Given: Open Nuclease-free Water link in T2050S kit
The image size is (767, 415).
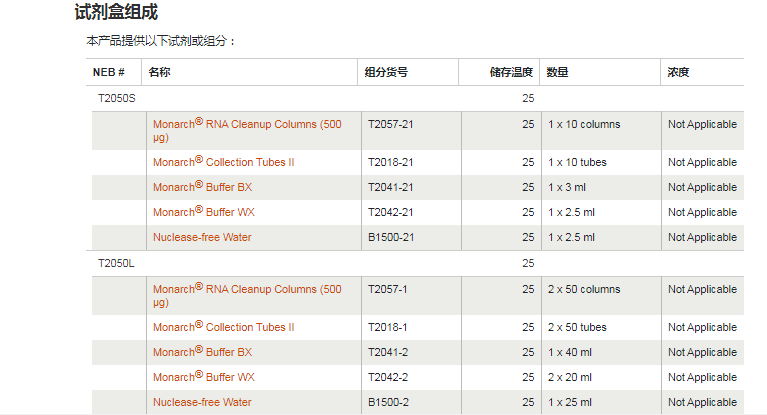Looking at the screenshot, I should point(202,238).
